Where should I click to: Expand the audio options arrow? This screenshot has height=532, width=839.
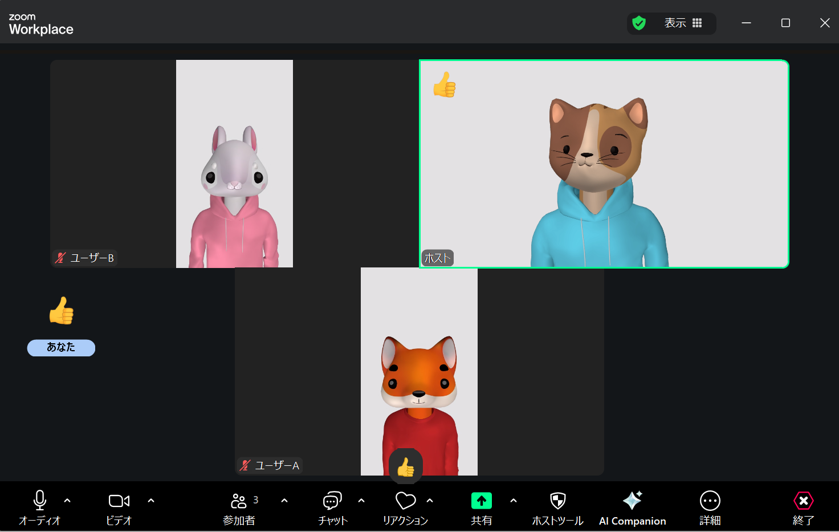[x=67, y=501]
